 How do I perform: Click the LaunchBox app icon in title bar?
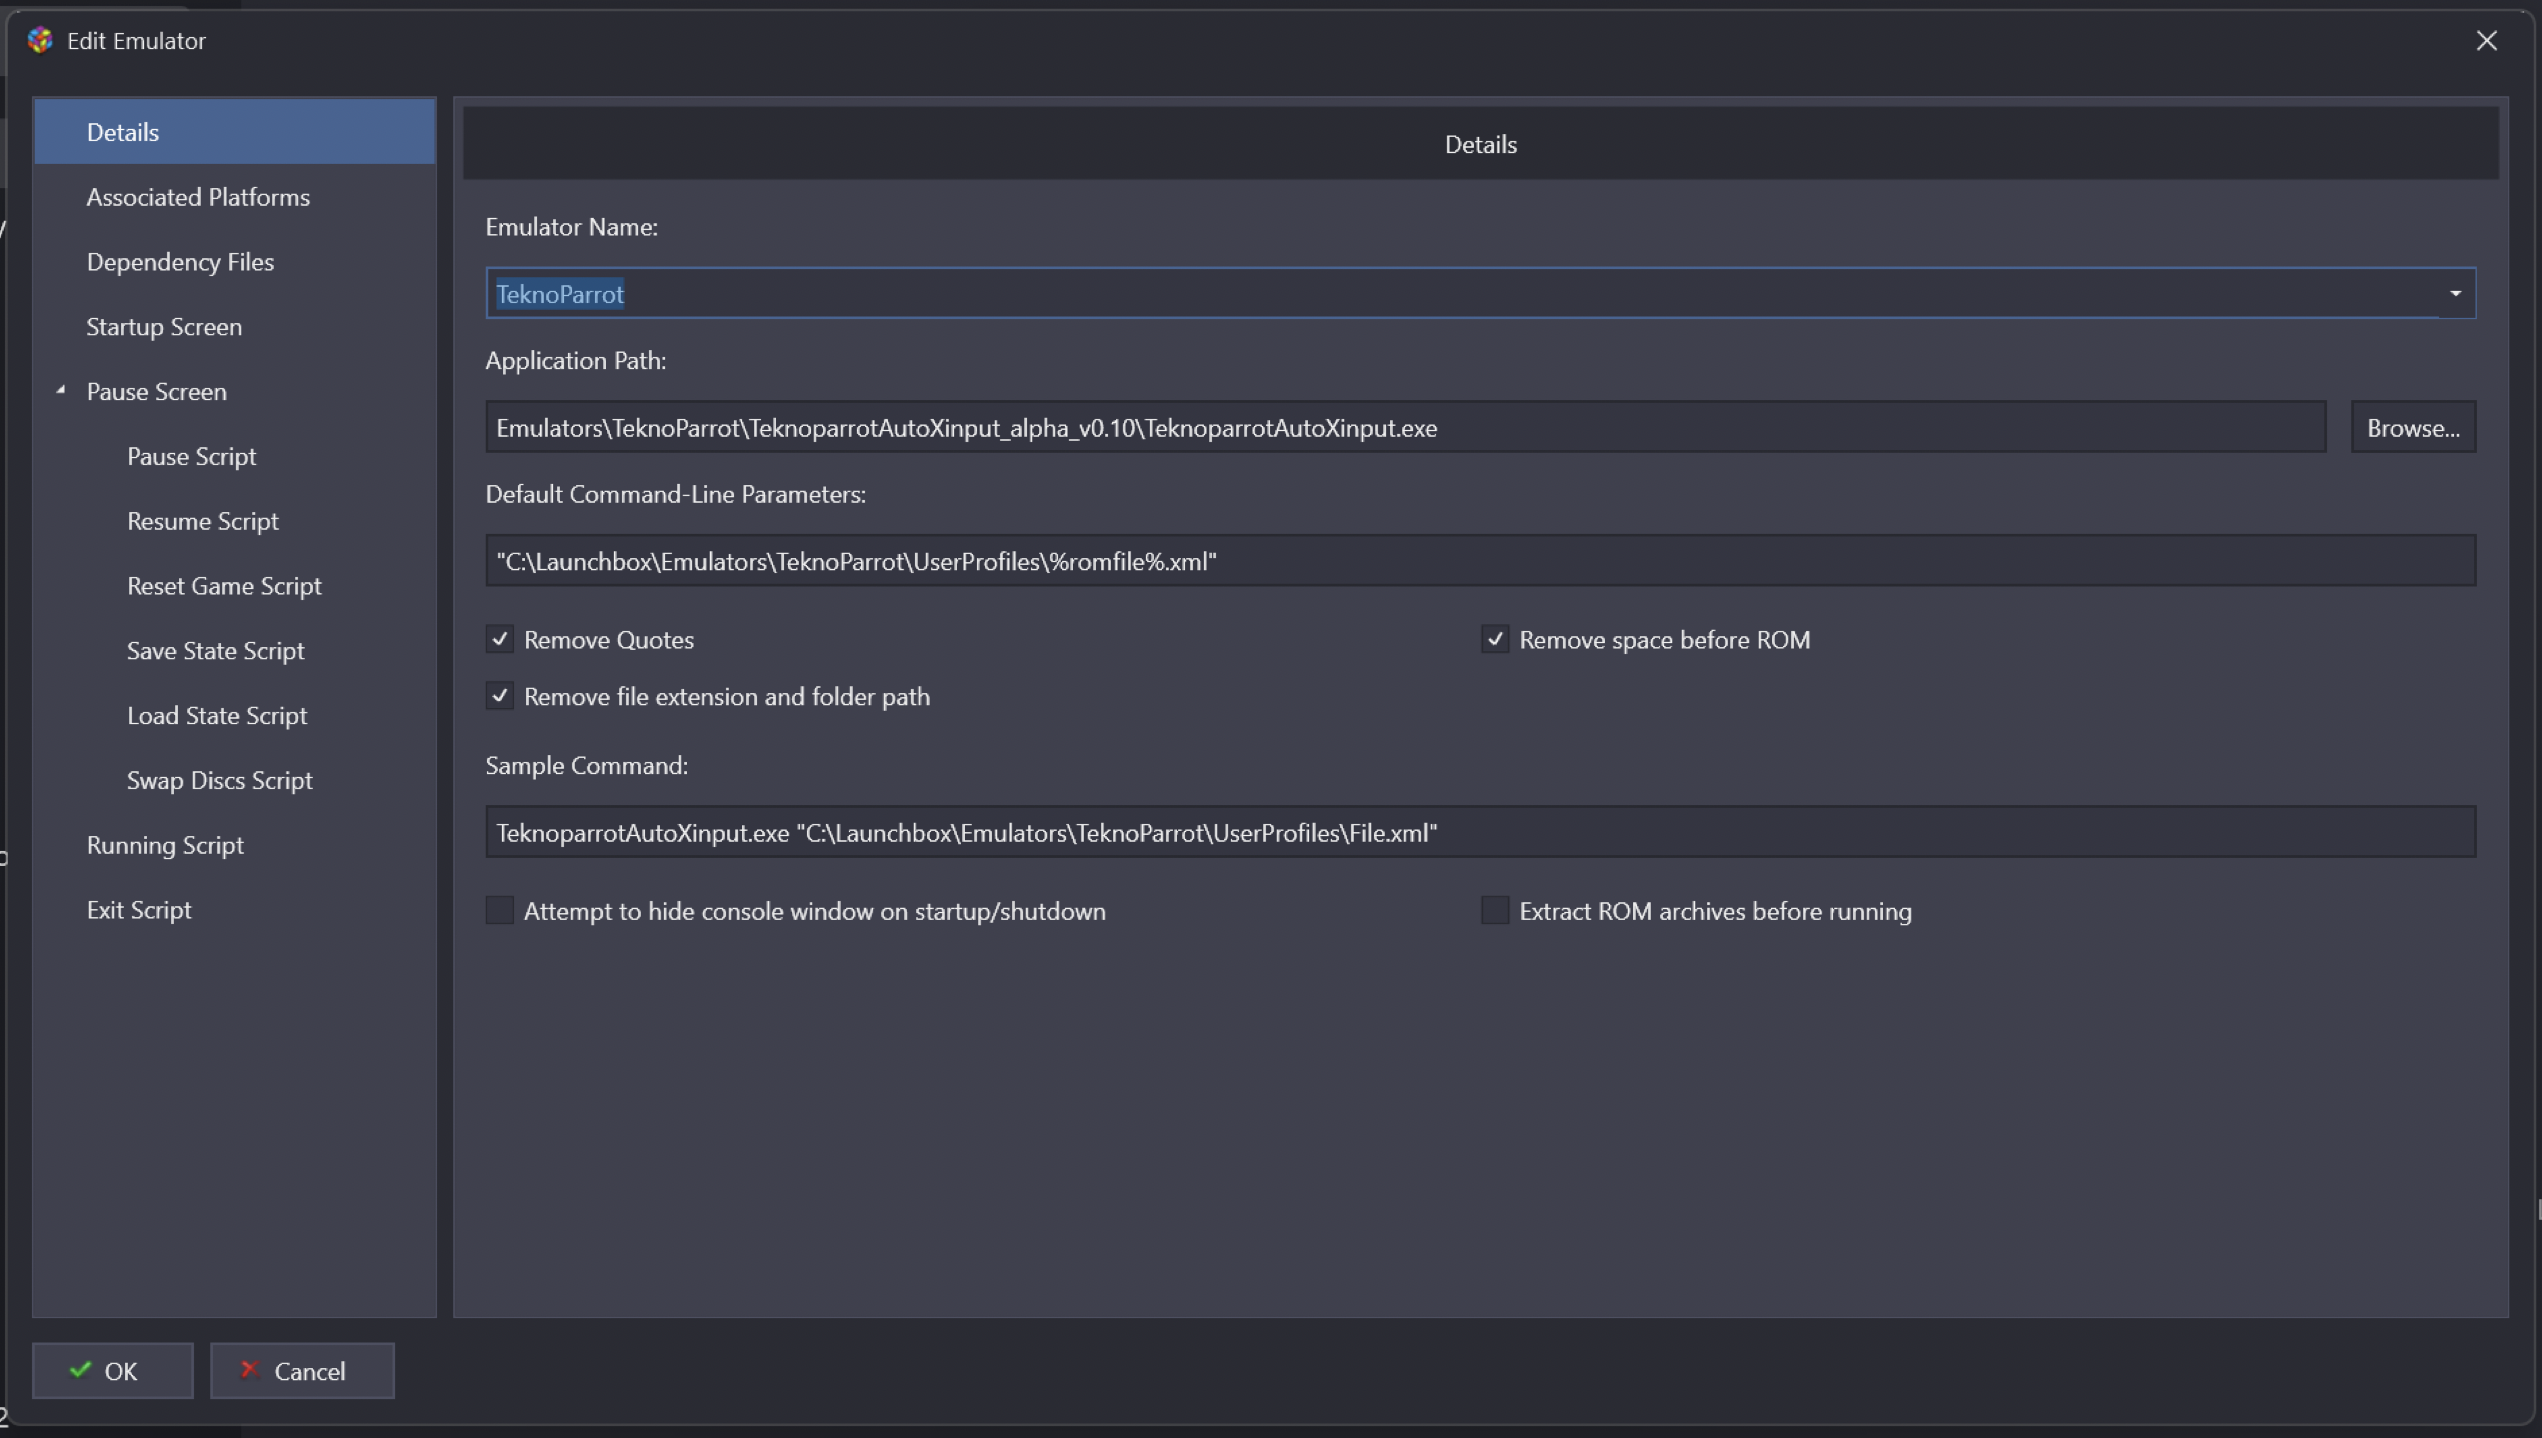coord(40,40)
